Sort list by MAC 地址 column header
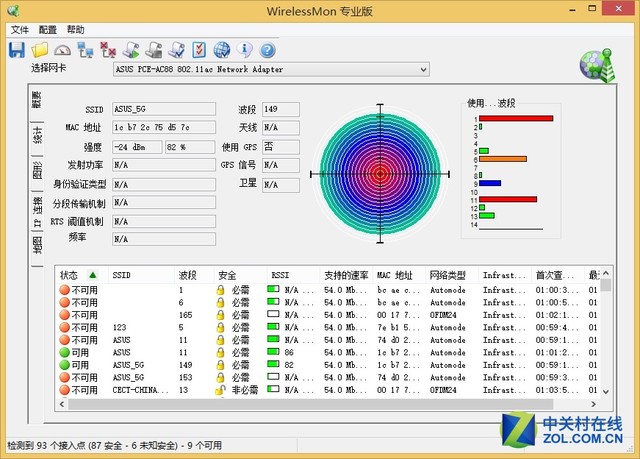 click(399, 275)
